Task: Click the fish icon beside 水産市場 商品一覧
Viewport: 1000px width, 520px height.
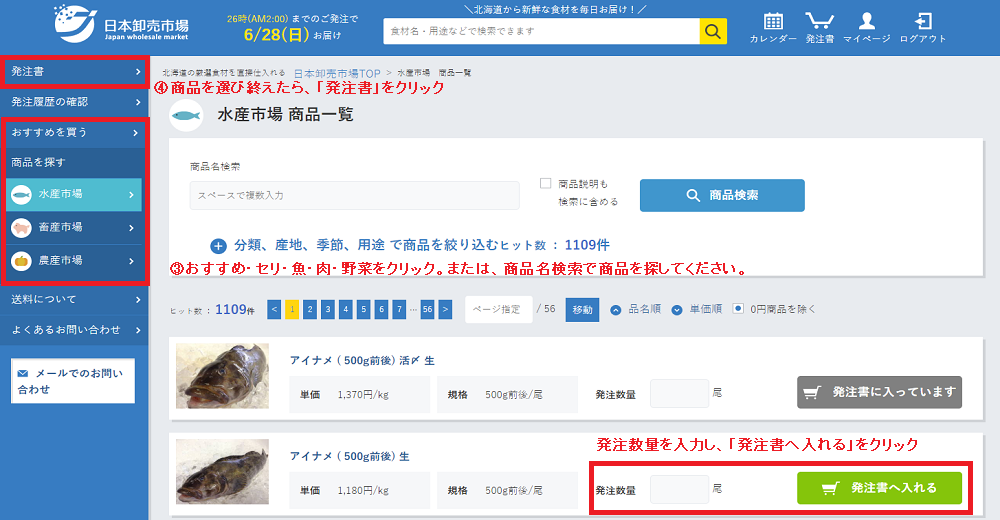Action: point(186,115)
